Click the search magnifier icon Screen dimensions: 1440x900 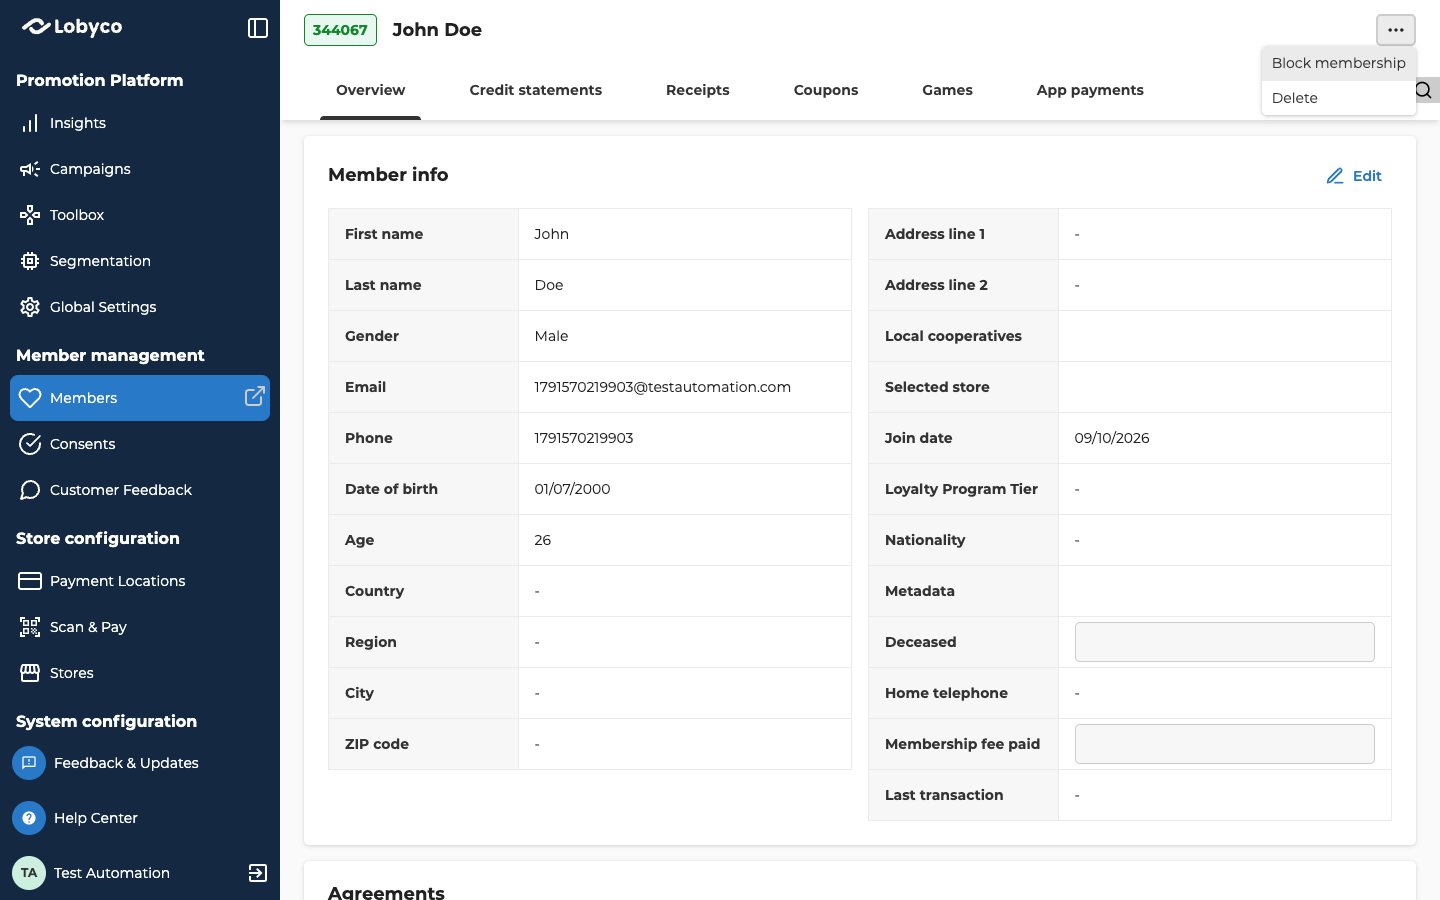[x=1424, y=91]
